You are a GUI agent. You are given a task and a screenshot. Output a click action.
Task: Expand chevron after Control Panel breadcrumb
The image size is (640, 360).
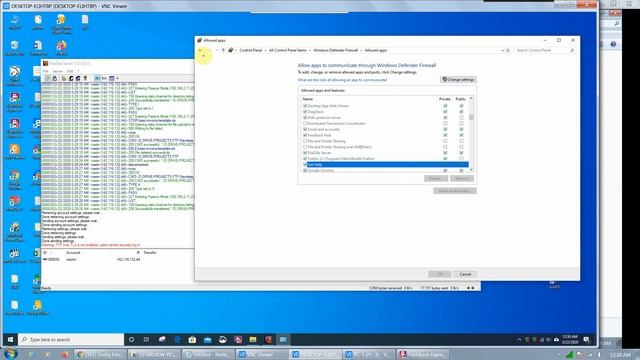[265, 50]
